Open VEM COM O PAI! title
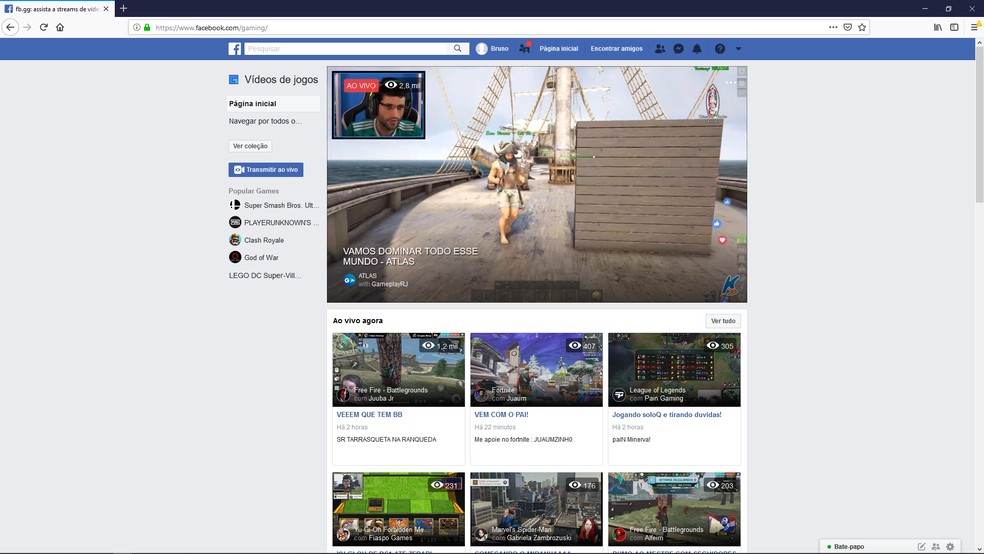 pyautogui.click(x=501, y=415)
